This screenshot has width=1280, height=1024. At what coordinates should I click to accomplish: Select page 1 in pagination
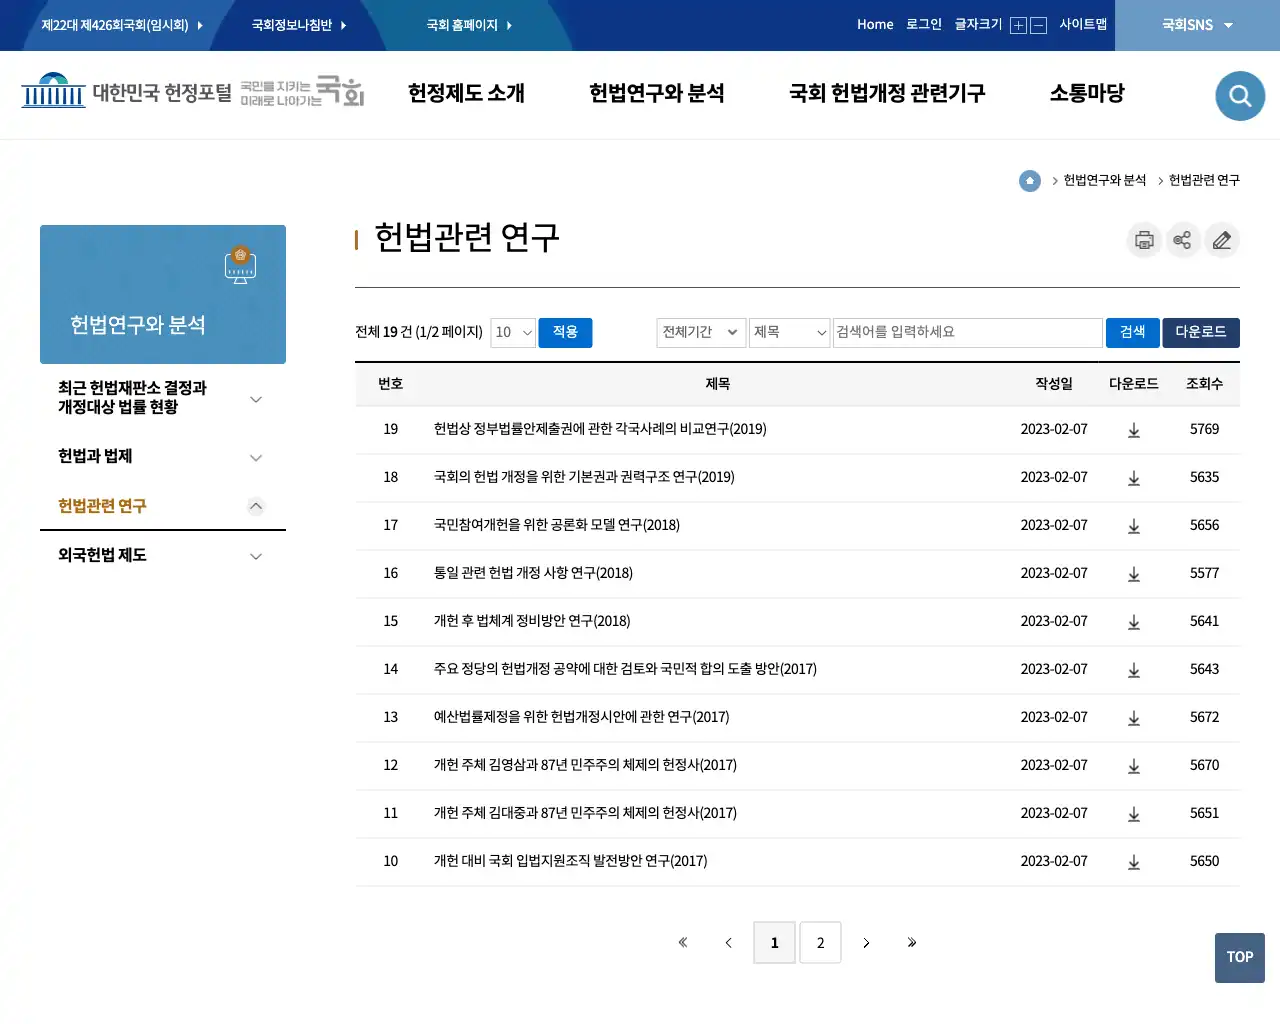point(774,942)
